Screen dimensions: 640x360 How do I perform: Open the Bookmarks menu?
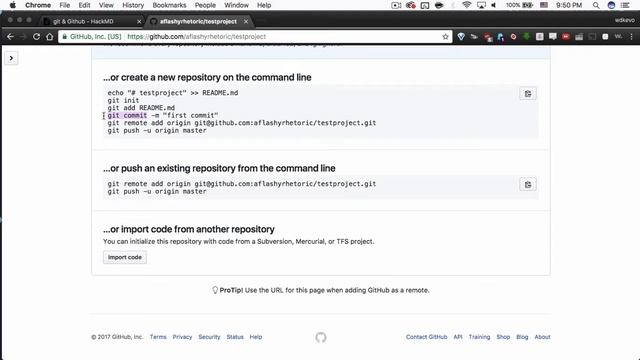coord(169,5)
